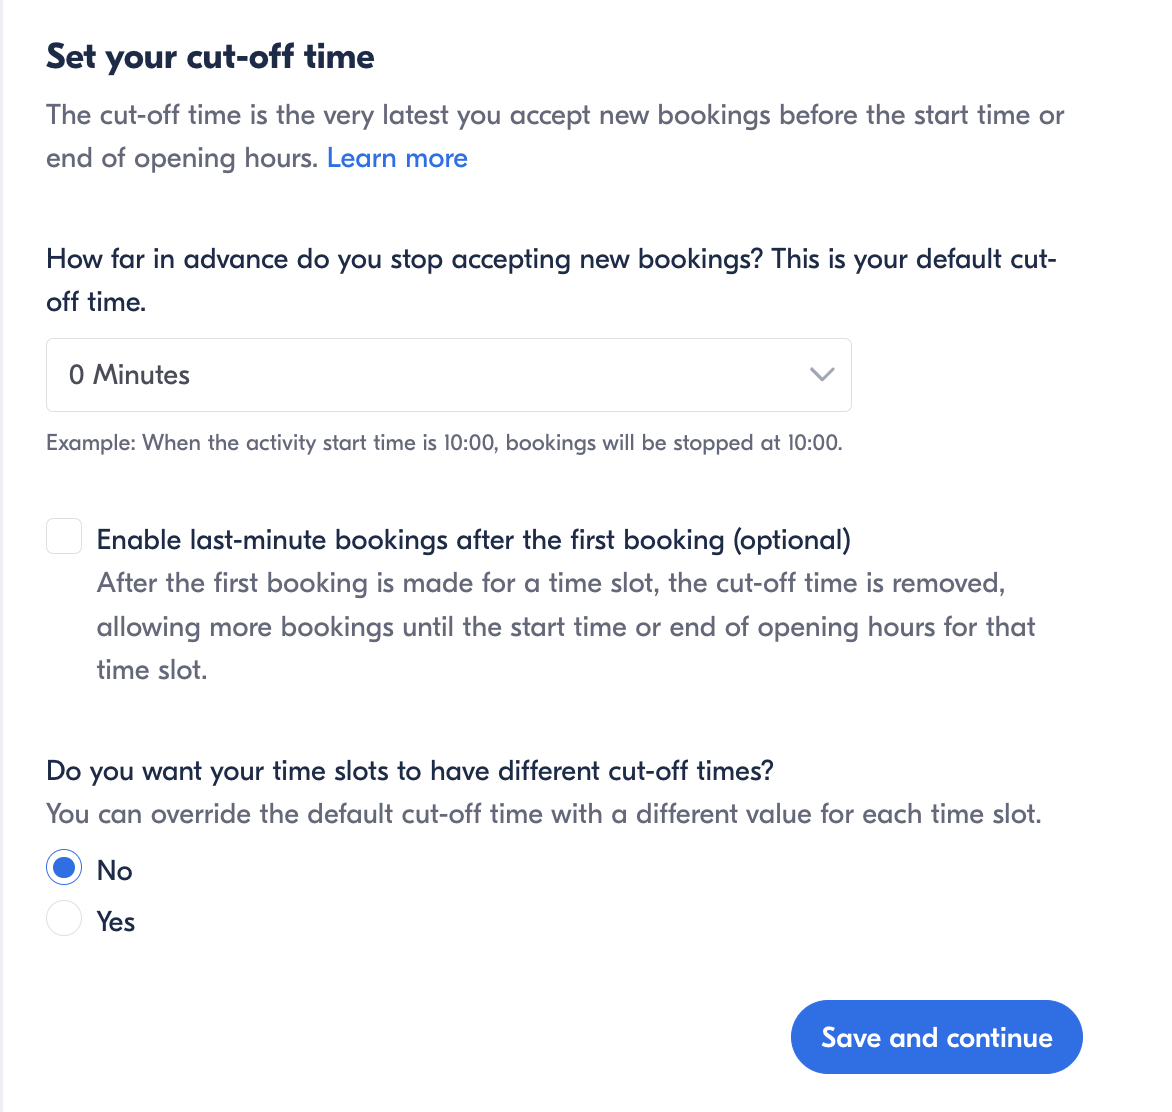Click the "No" option label text
Viewport: 1172px width, 1112px height.
115,871
